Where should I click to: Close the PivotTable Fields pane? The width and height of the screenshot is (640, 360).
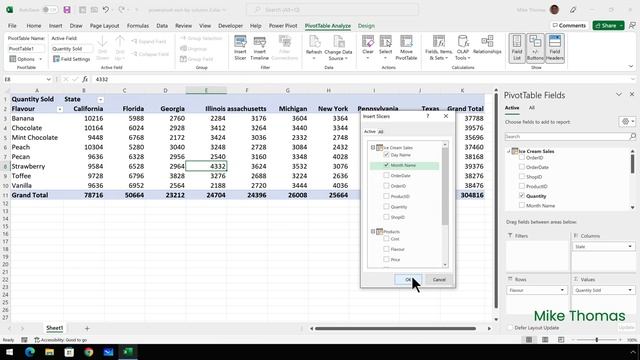point(632,94)
